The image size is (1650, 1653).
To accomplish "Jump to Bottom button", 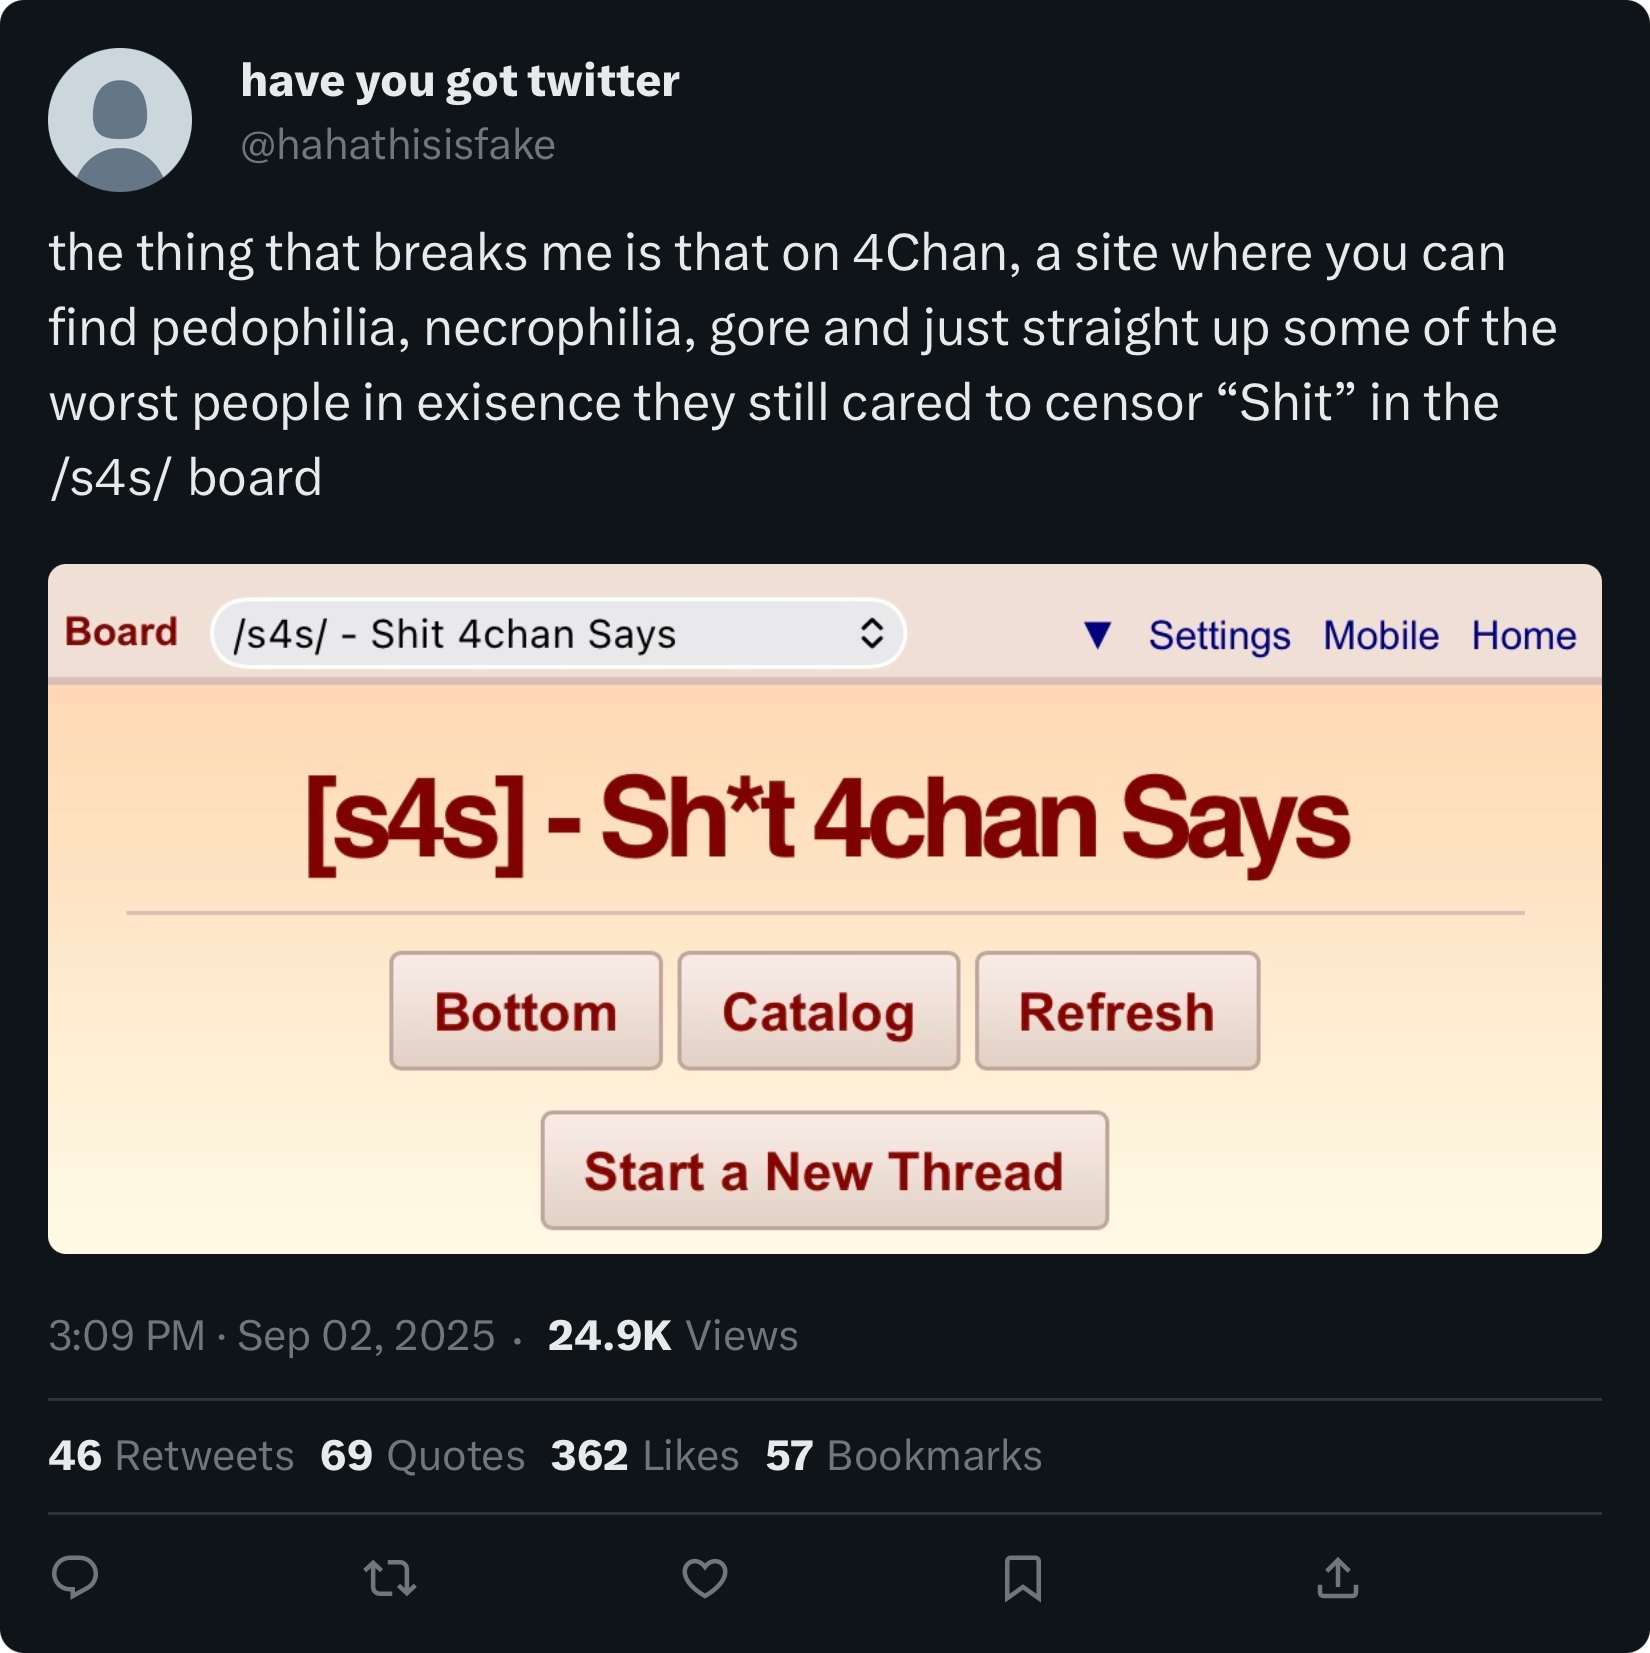I will click(x=526, y=1011).
